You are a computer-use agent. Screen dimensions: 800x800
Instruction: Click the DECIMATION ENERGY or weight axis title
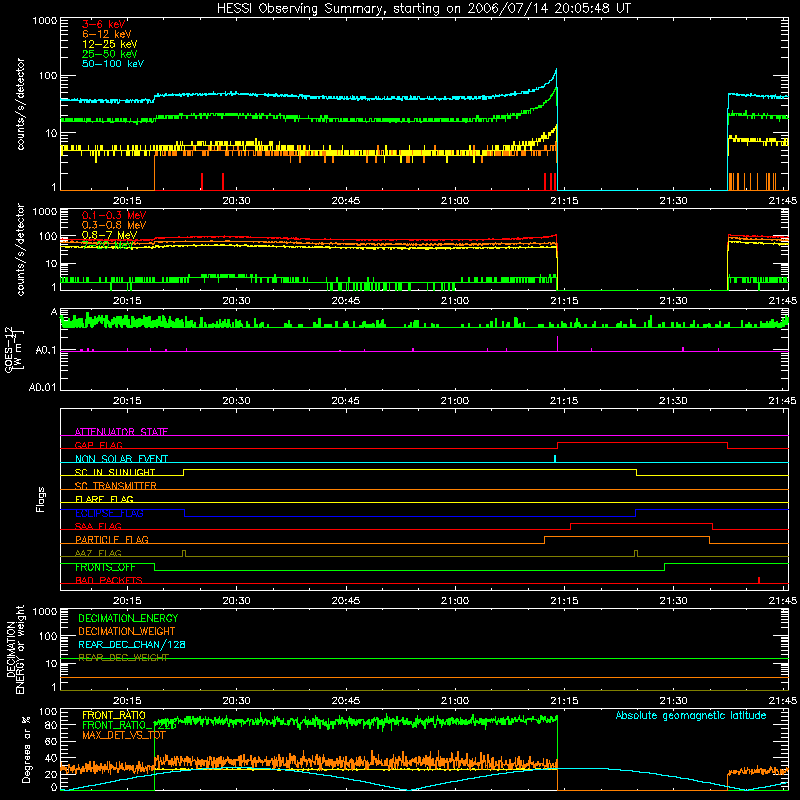pos(15,649)
